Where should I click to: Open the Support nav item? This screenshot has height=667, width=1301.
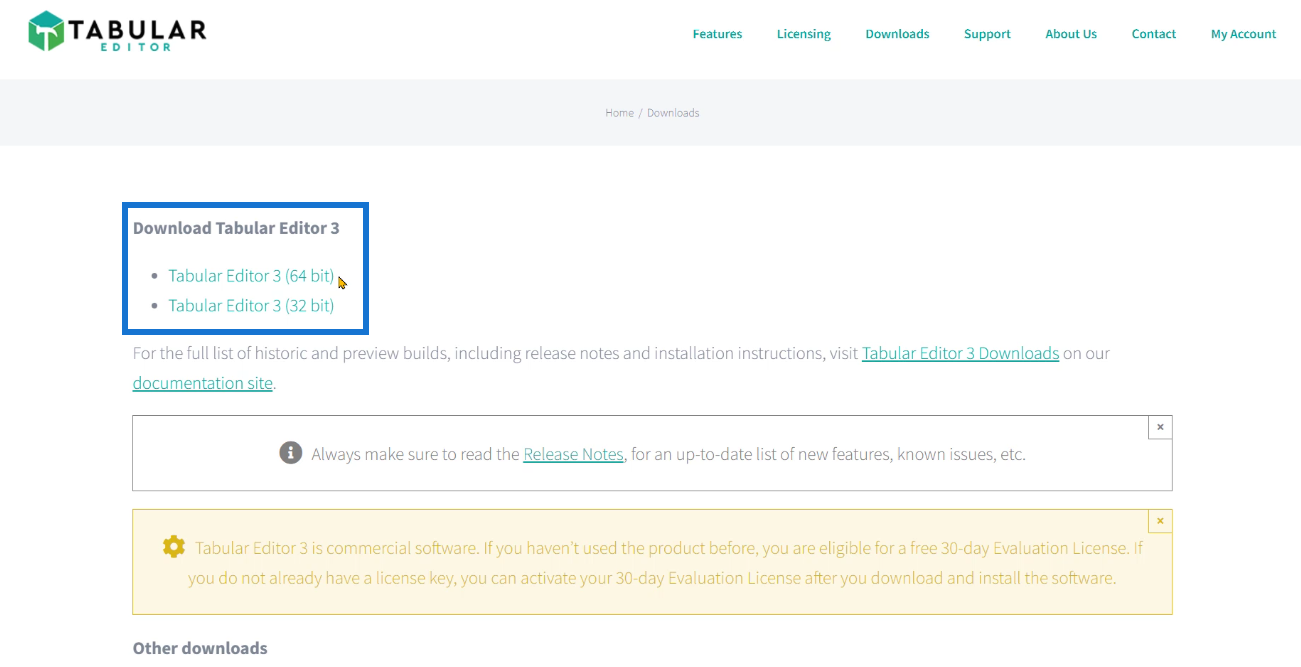click(987, 34)
